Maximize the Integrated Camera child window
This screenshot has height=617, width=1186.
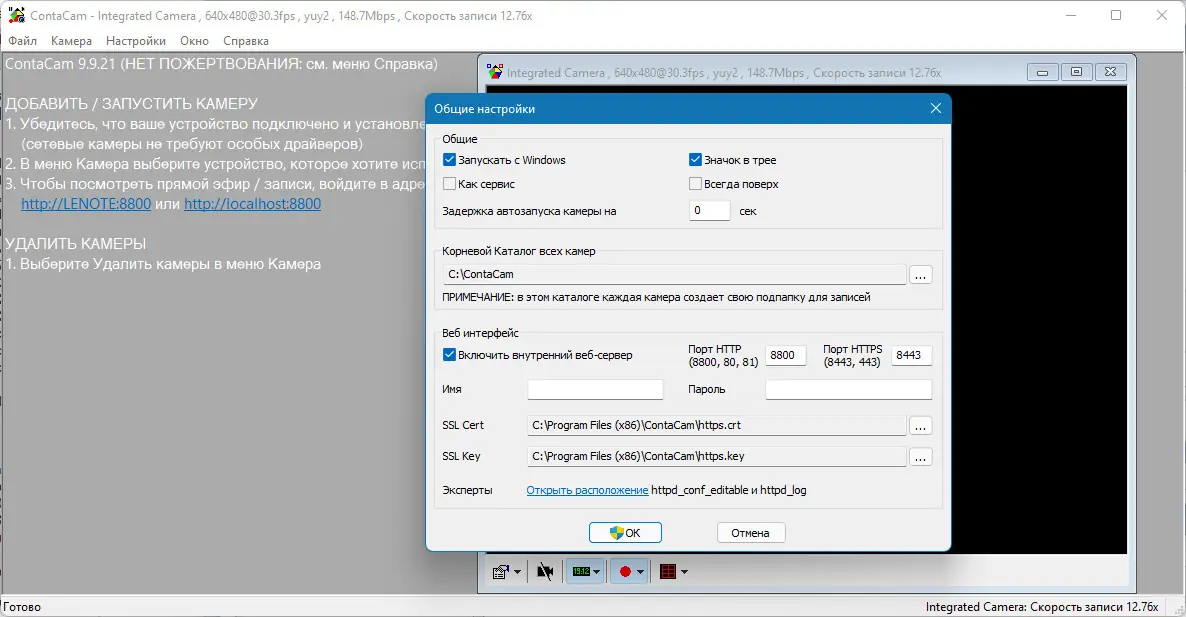click(1076, 72)
